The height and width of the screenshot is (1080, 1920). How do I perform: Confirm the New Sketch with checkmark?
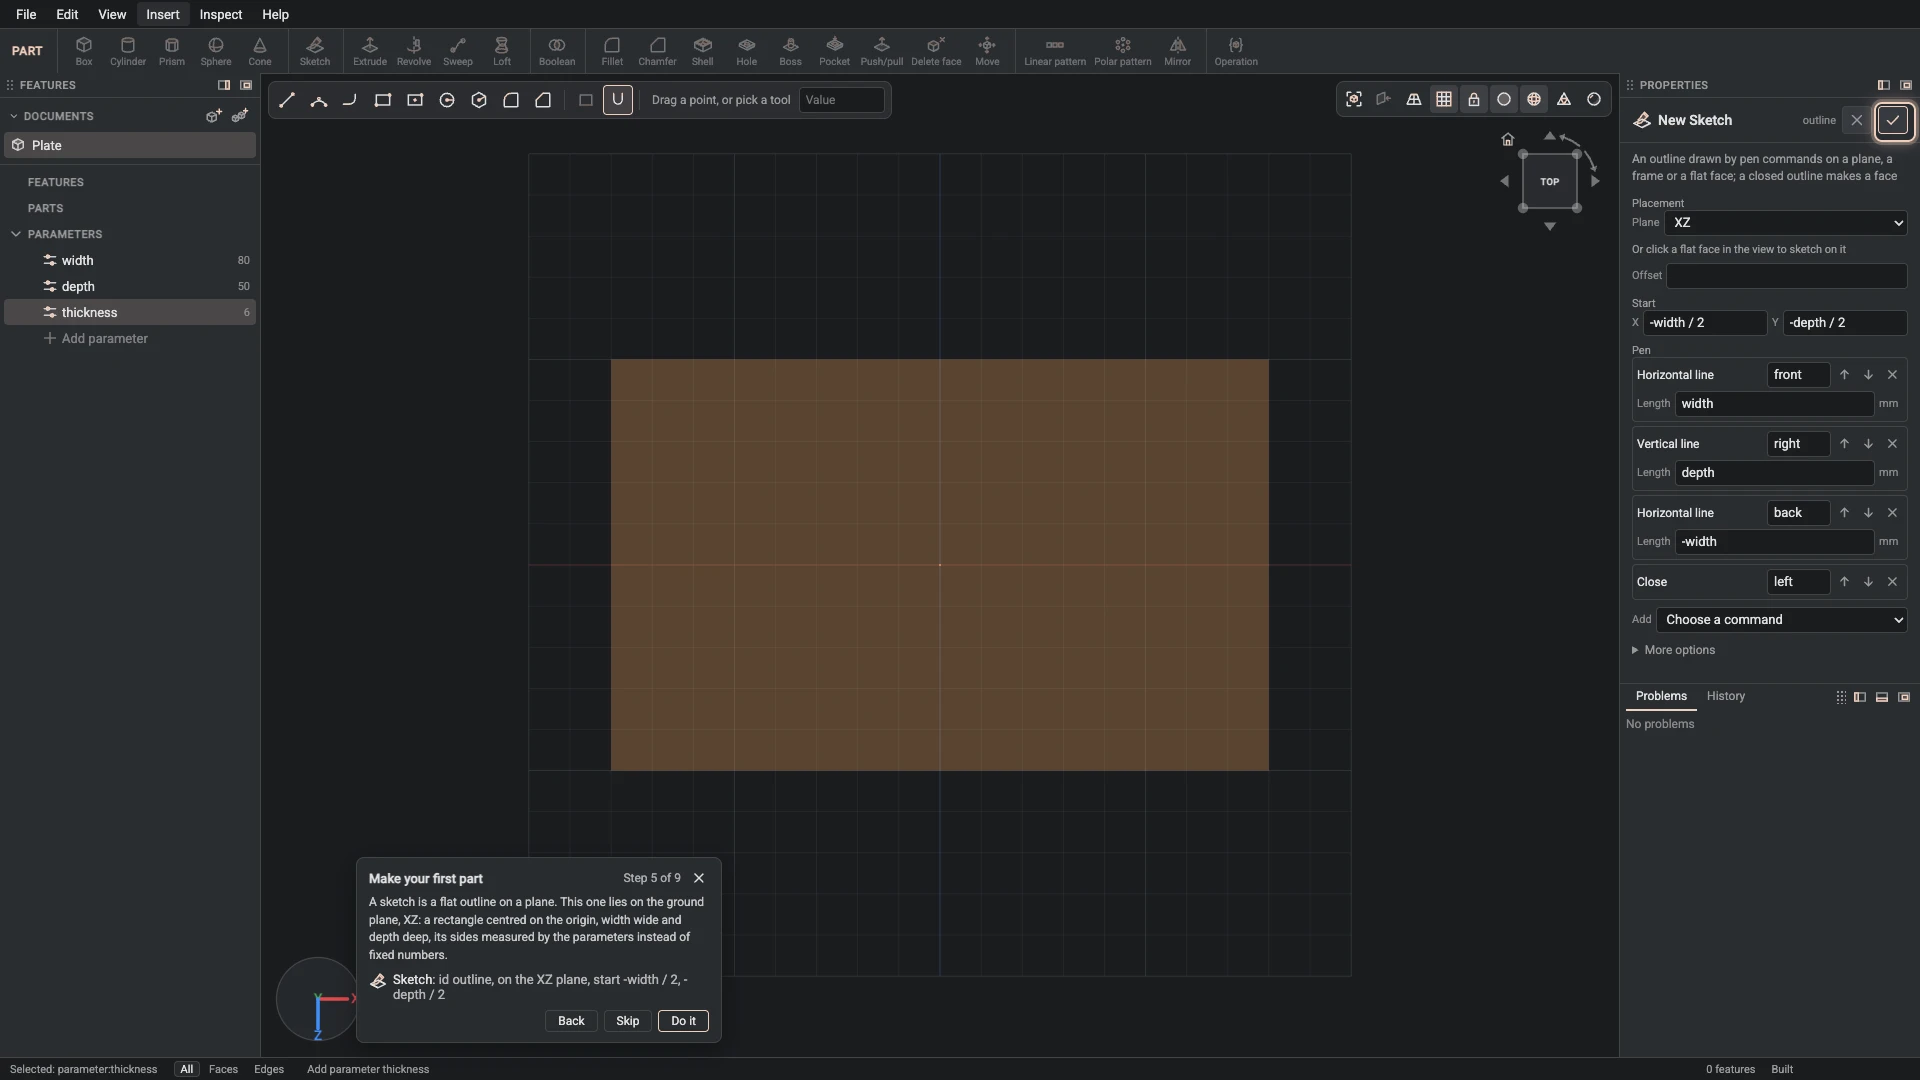pos(1893,120)
